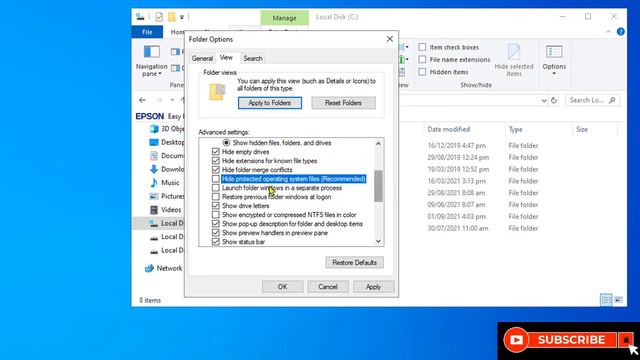Image resolution: width=640 pixels, height=360 pixels.
Task: Toggle Hidden items in ribbon
Action: pos(422,72)
